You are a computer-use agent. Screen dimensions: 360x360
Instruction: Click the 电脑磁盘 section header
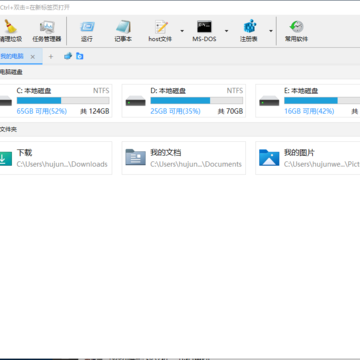click(11, 72)
